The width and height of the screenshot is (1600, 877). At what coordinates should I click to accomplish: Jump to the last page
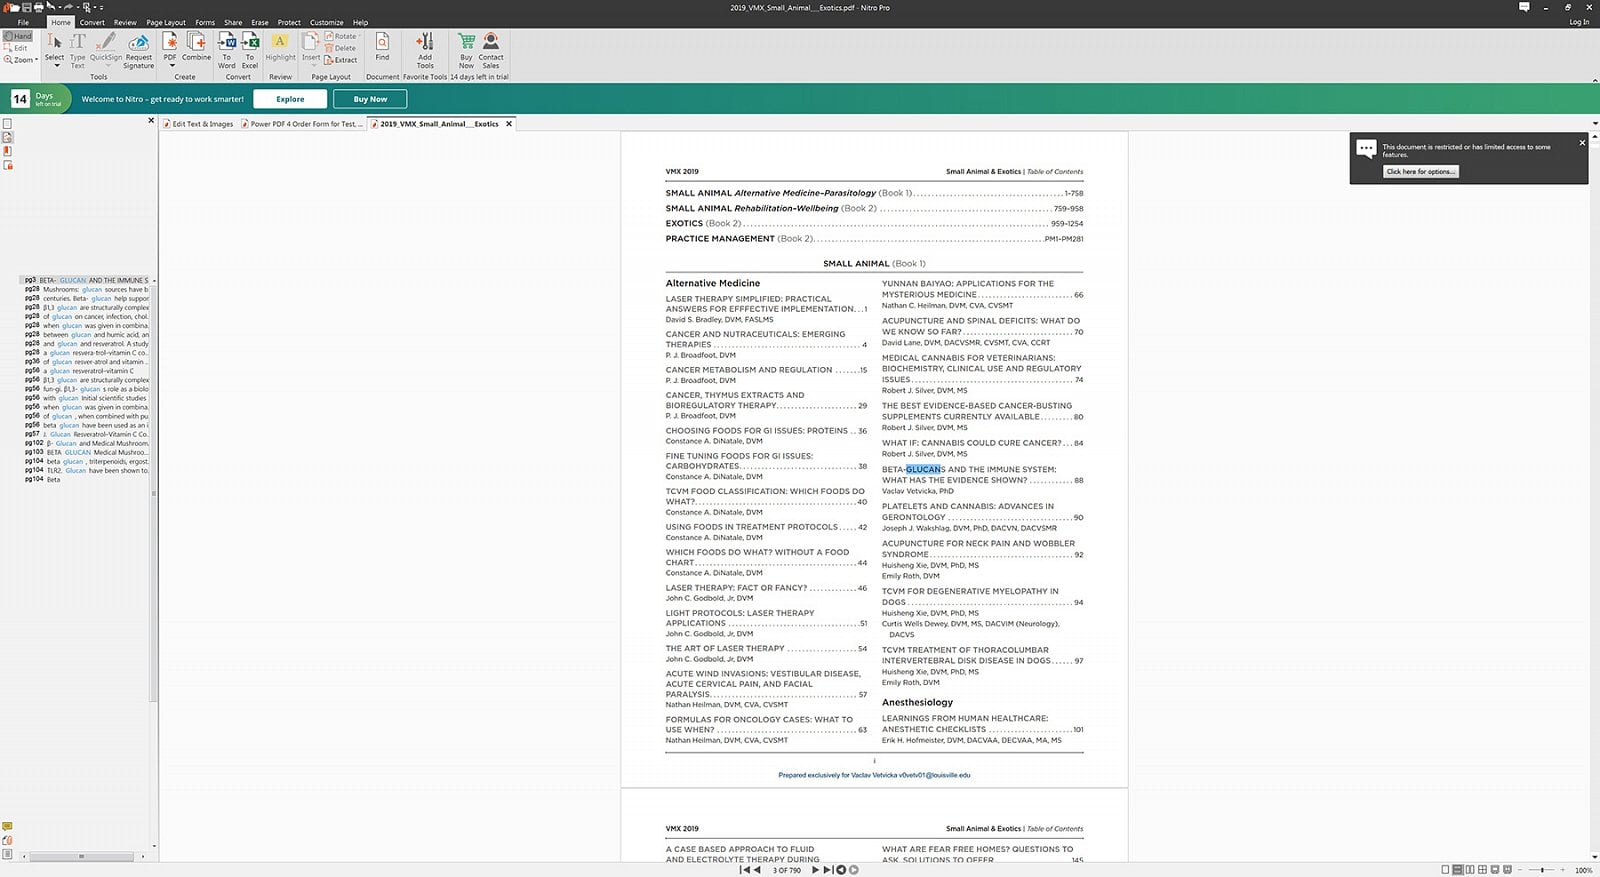pyautogui.click(x=828, y=870)
